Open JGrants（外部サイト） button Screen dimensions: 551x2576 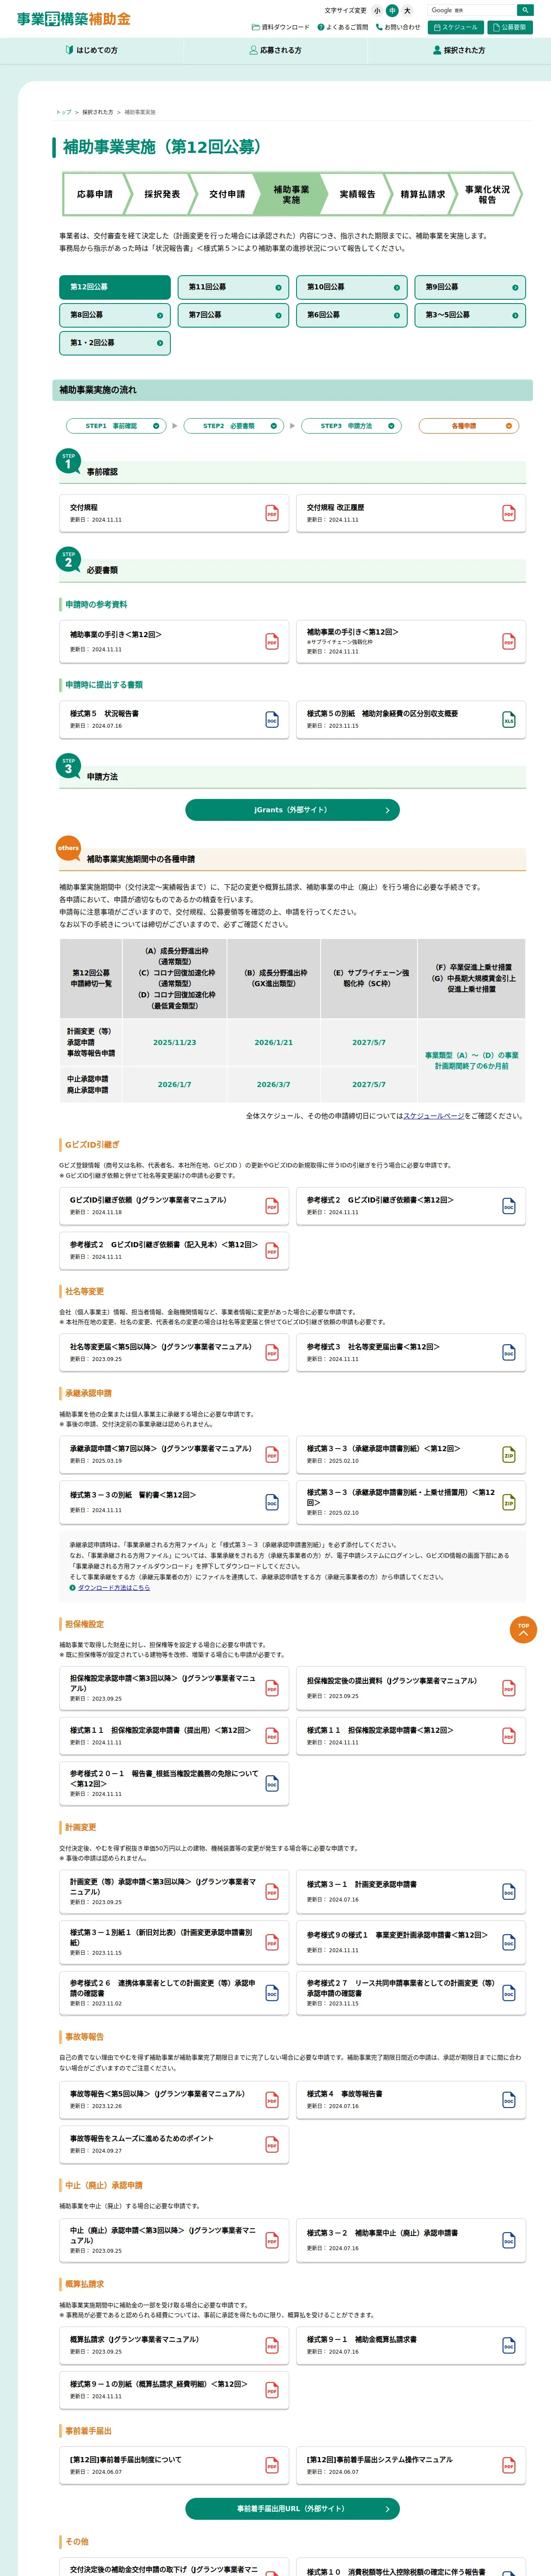(292, 810)
